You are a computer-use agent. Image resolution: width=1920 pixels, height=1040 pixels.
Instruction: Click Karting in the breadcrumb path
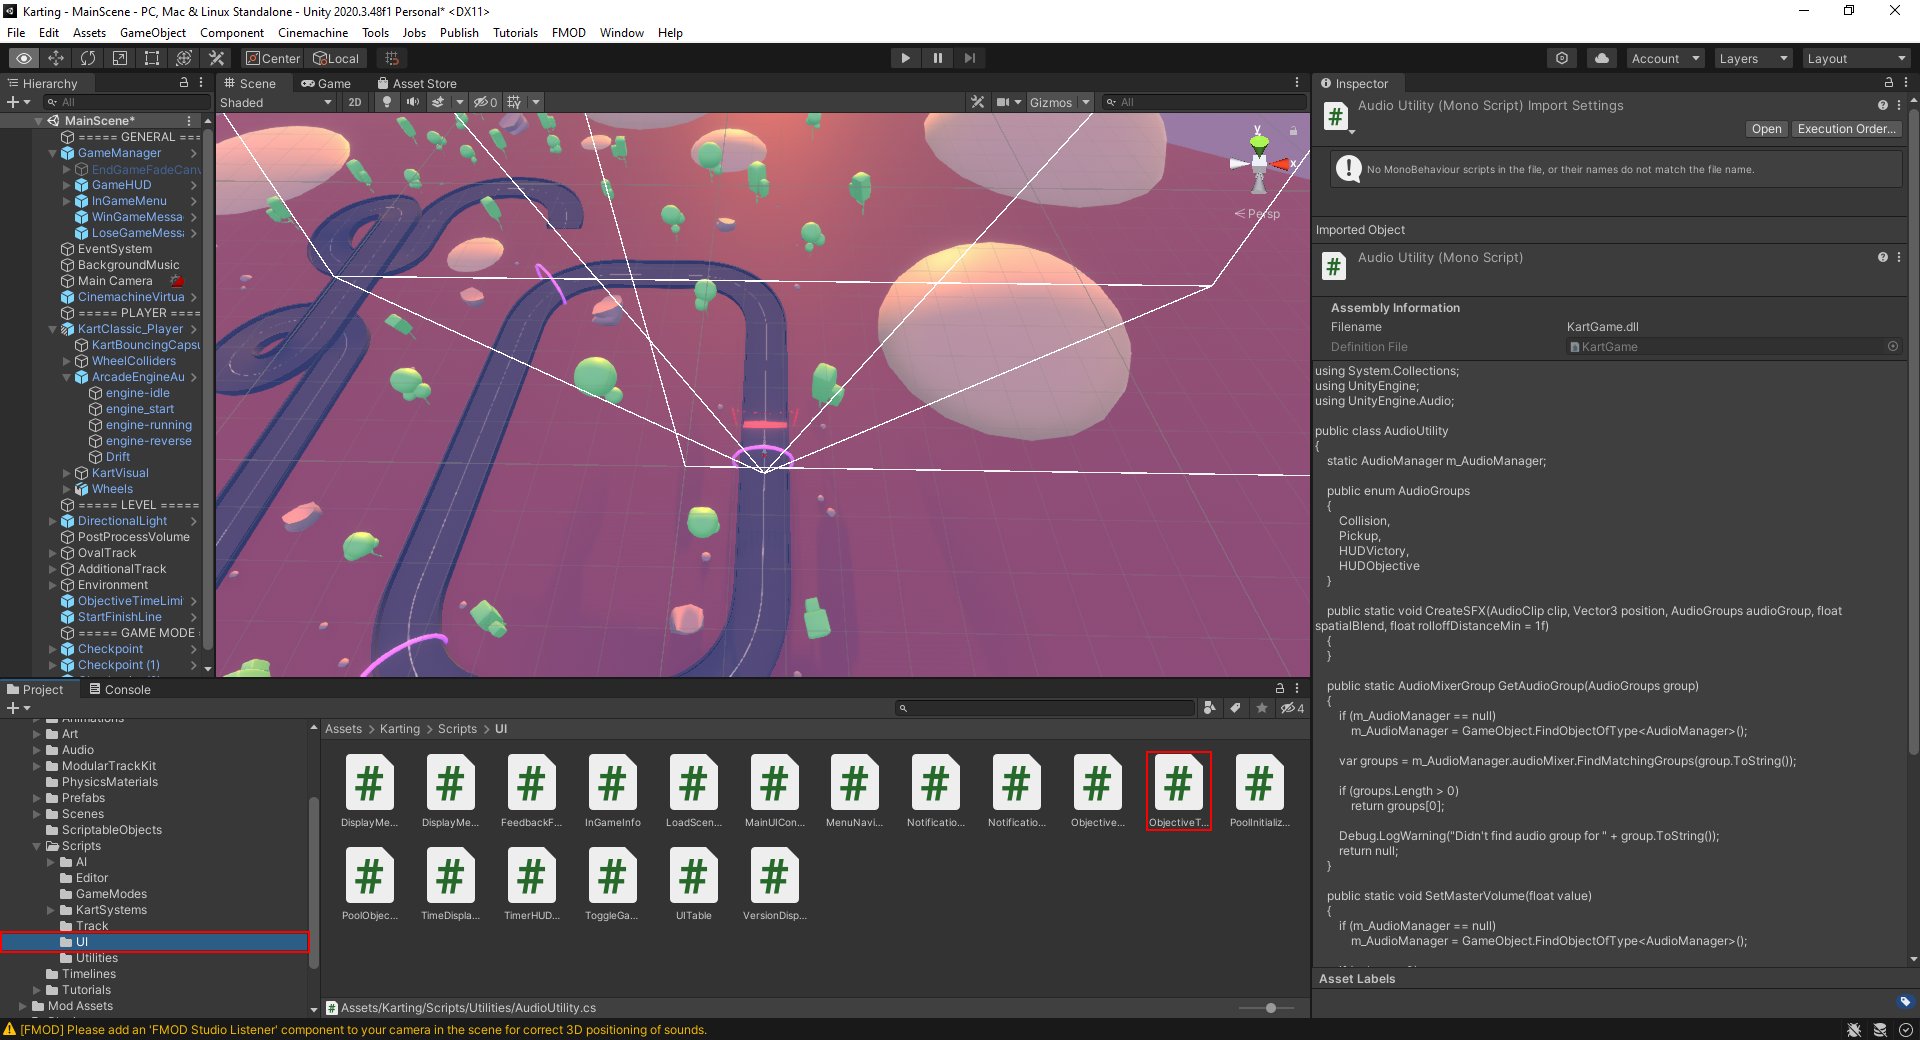[400, 729]
